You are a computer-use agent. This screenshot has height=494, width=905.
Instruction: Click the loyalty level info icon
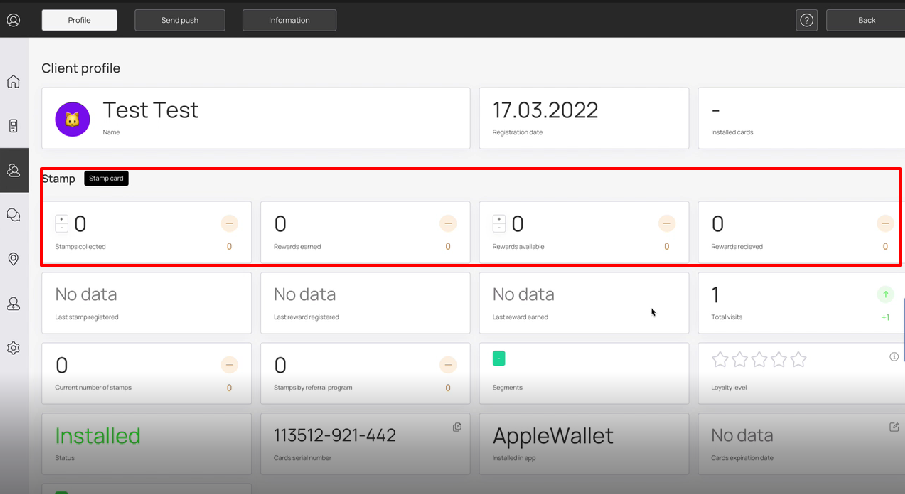coord(894,357)
